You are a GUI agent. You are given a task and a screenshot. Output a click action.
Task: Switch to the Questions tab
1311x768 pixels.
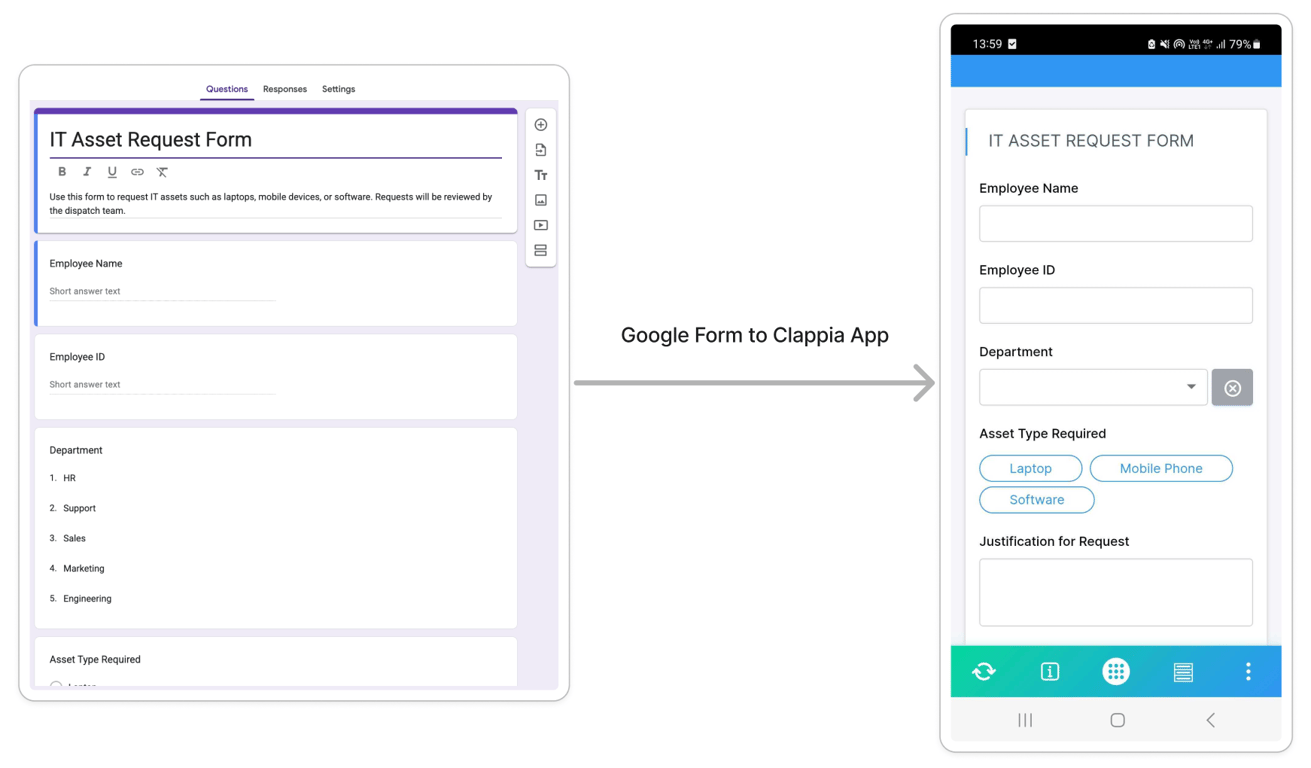(227, 89)
